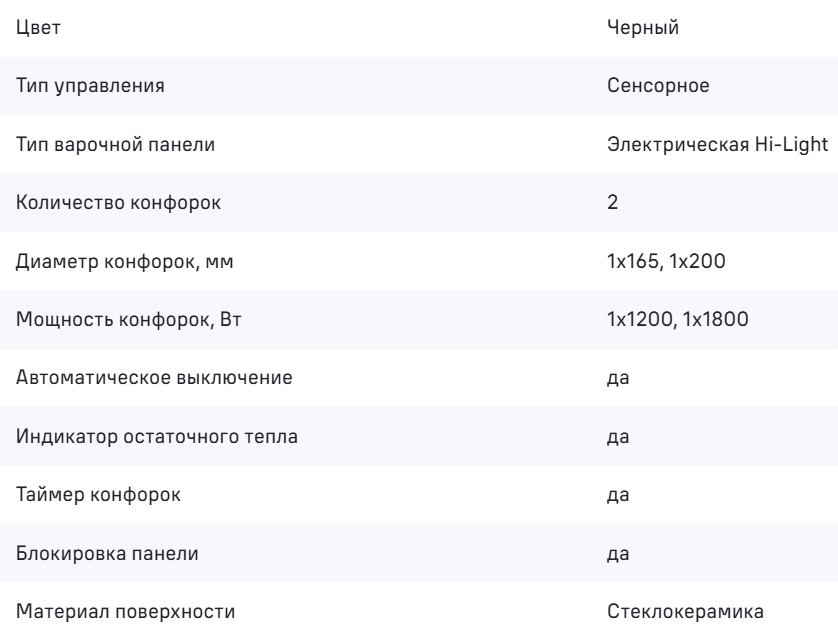Select the "Черный" color value
This screenshot has width=838, height=641.
(644, 27)
